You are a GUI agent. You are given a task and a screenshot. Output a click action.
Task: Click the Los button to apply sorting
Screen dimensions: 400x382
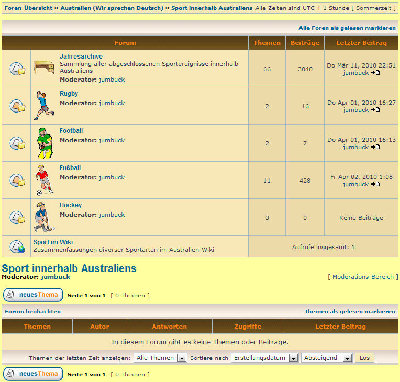[x=365, y=358]
